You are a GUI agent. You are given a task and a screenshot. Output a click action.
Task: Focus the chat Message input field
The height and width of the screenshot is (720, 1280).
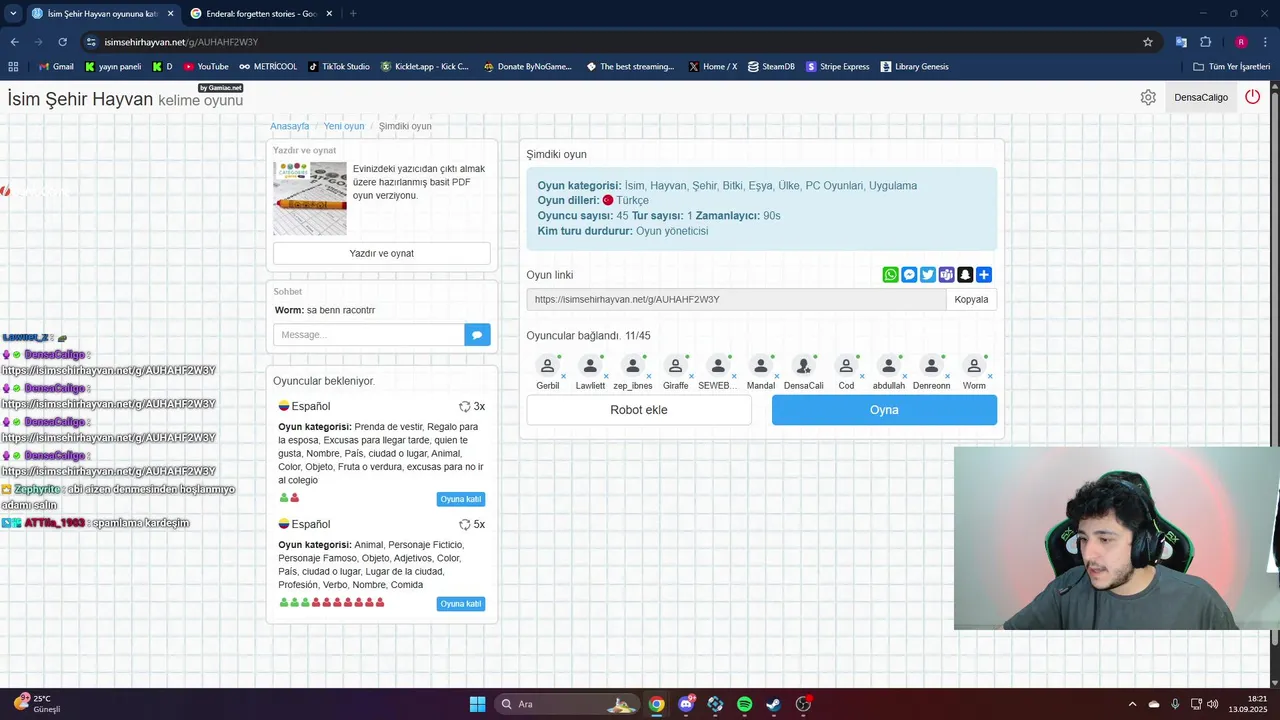[x=369, y=335]
